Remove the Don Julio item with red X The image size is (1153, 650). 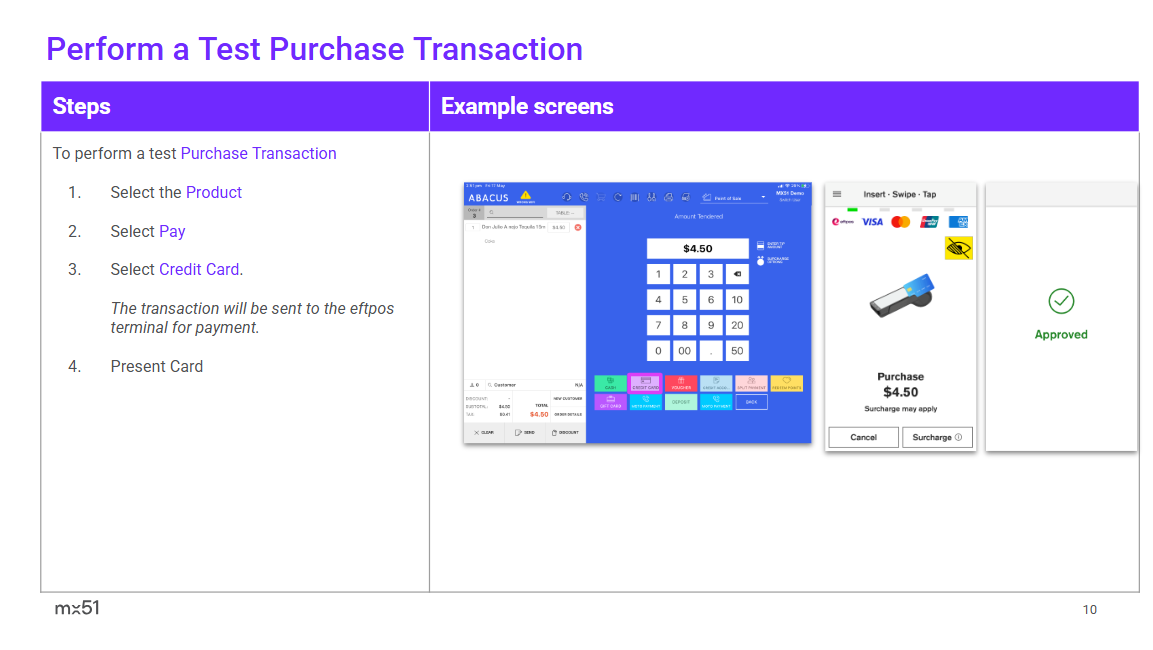point(577,227)
